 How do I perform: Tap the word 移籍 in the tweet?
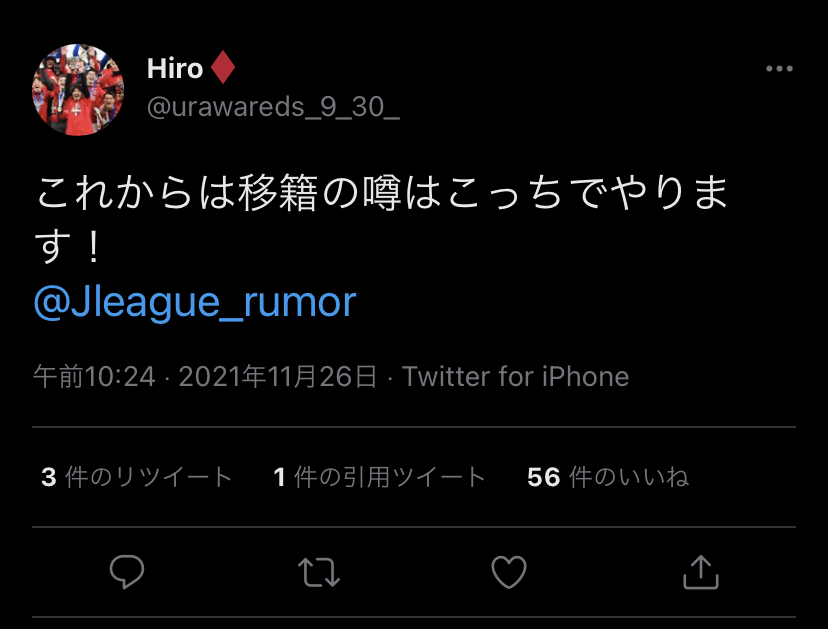[x=277, y=193]
